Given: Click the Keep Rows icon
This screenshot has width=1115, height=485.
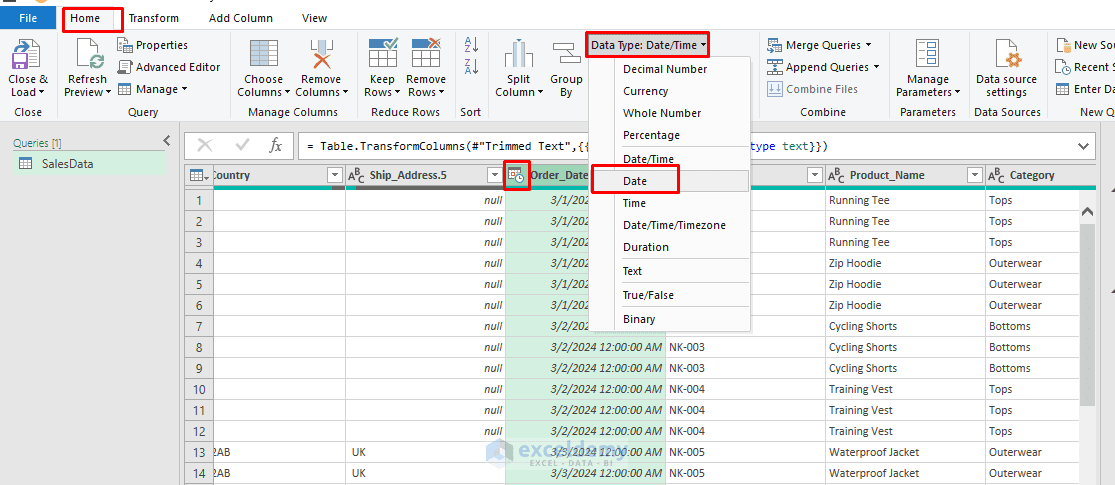Looking at the screenshot, I should click(383, 54).
